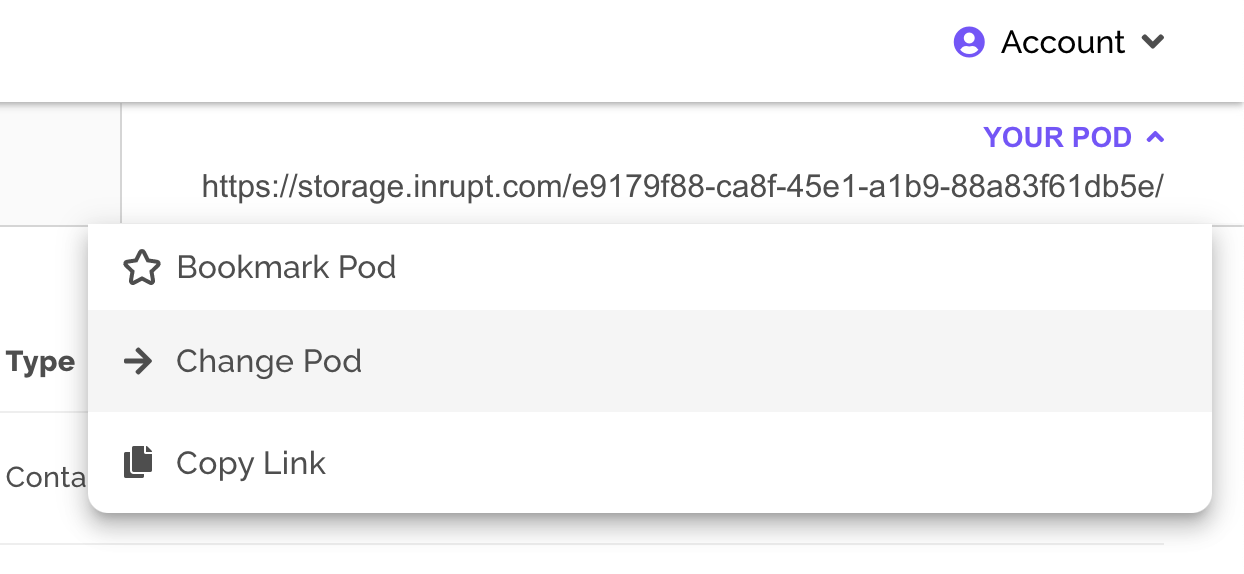Viewport: 1244px width, 574px height.
Task: Click the purple Account avatar icon
Action: (969, 42)
